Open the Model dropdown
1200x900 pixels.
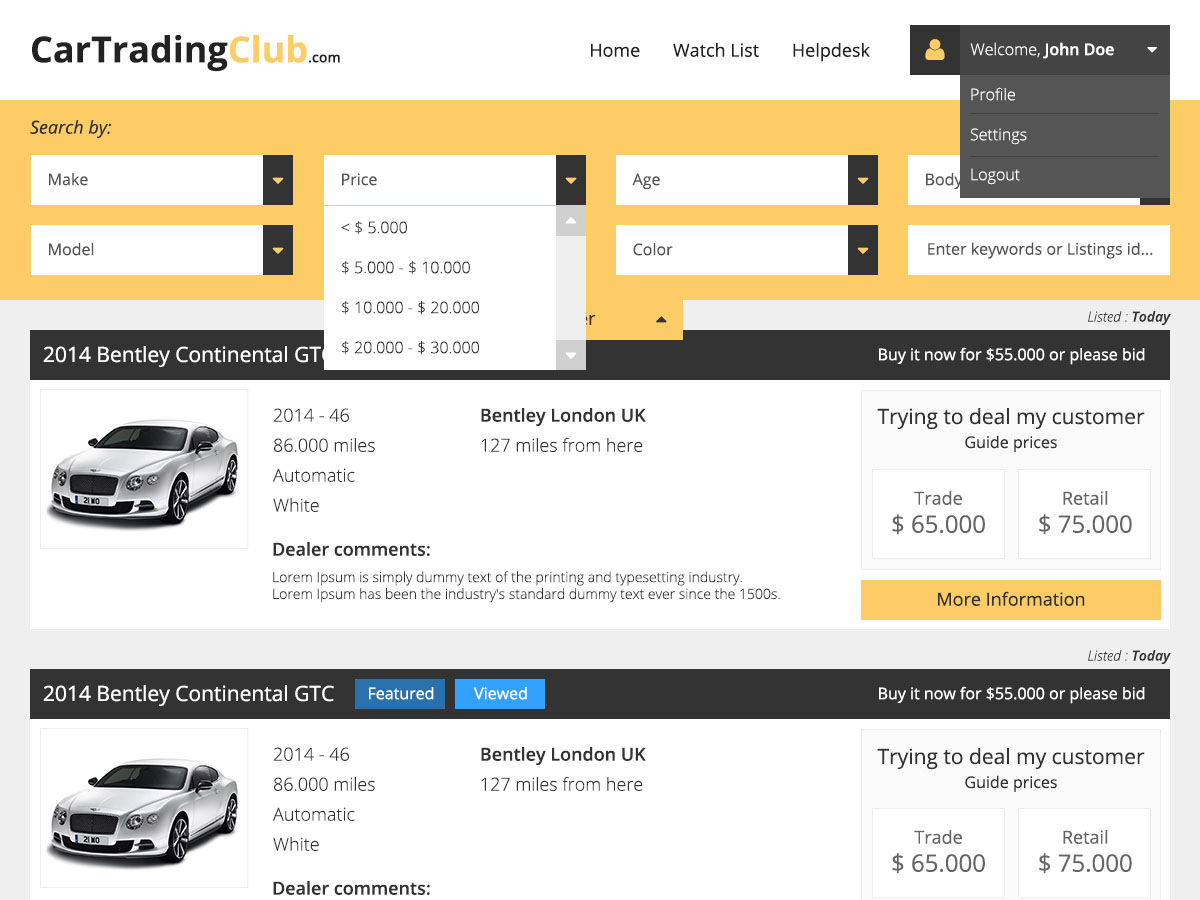point(277,250)
